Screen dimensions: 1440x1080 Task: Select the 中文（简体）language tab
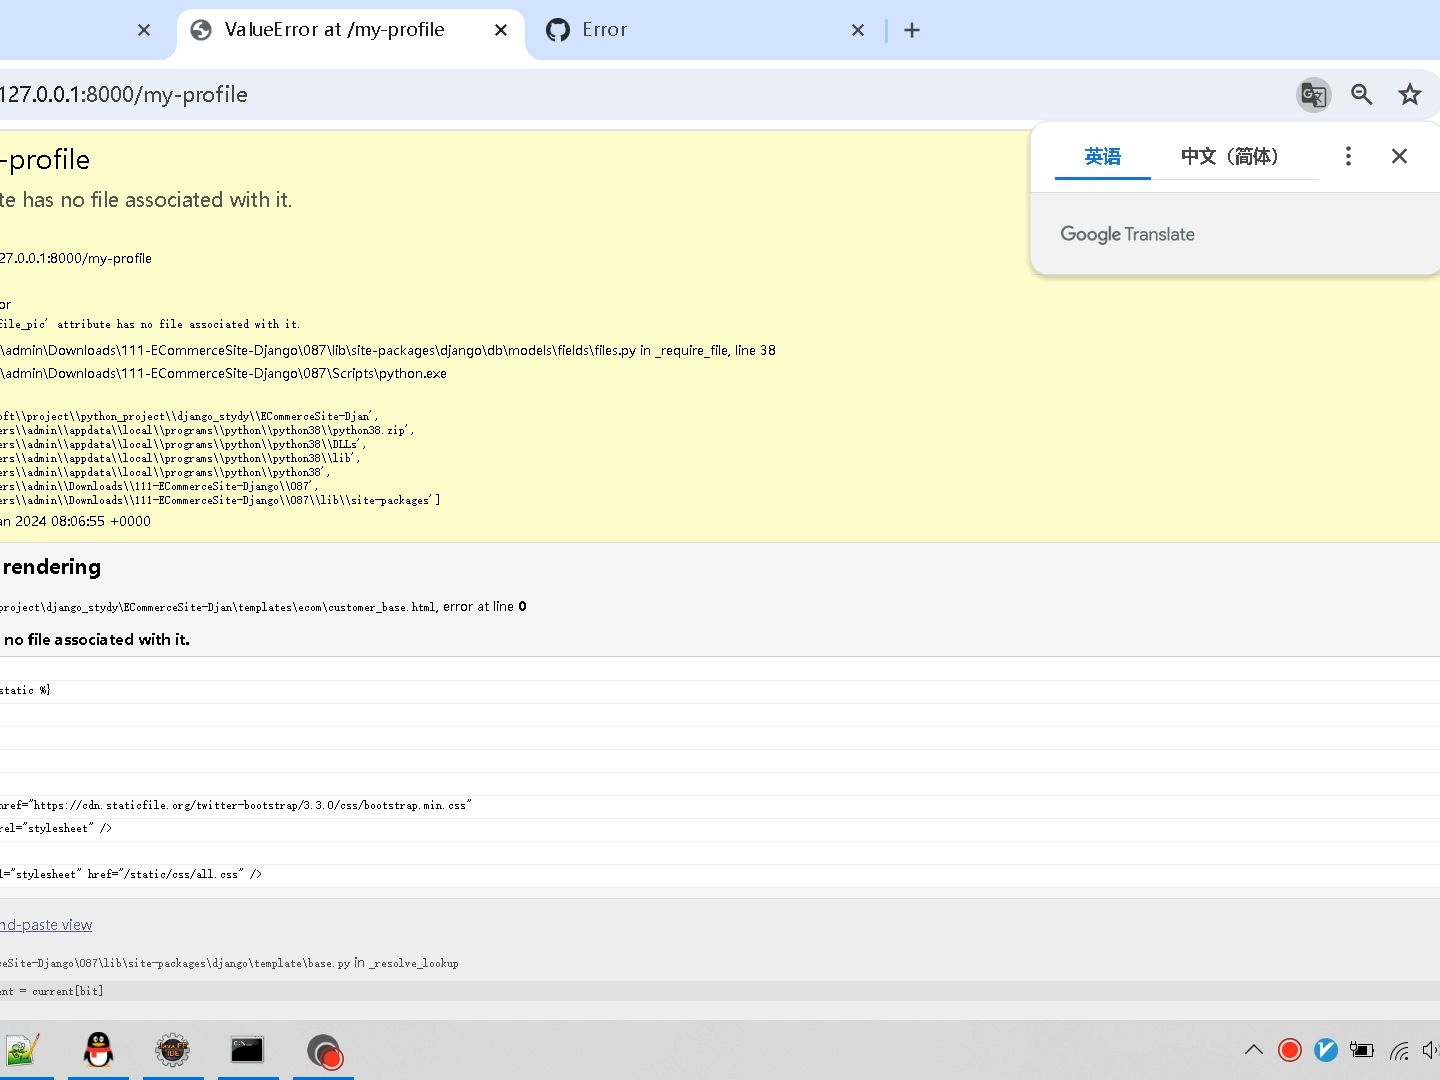(1229, 156)
